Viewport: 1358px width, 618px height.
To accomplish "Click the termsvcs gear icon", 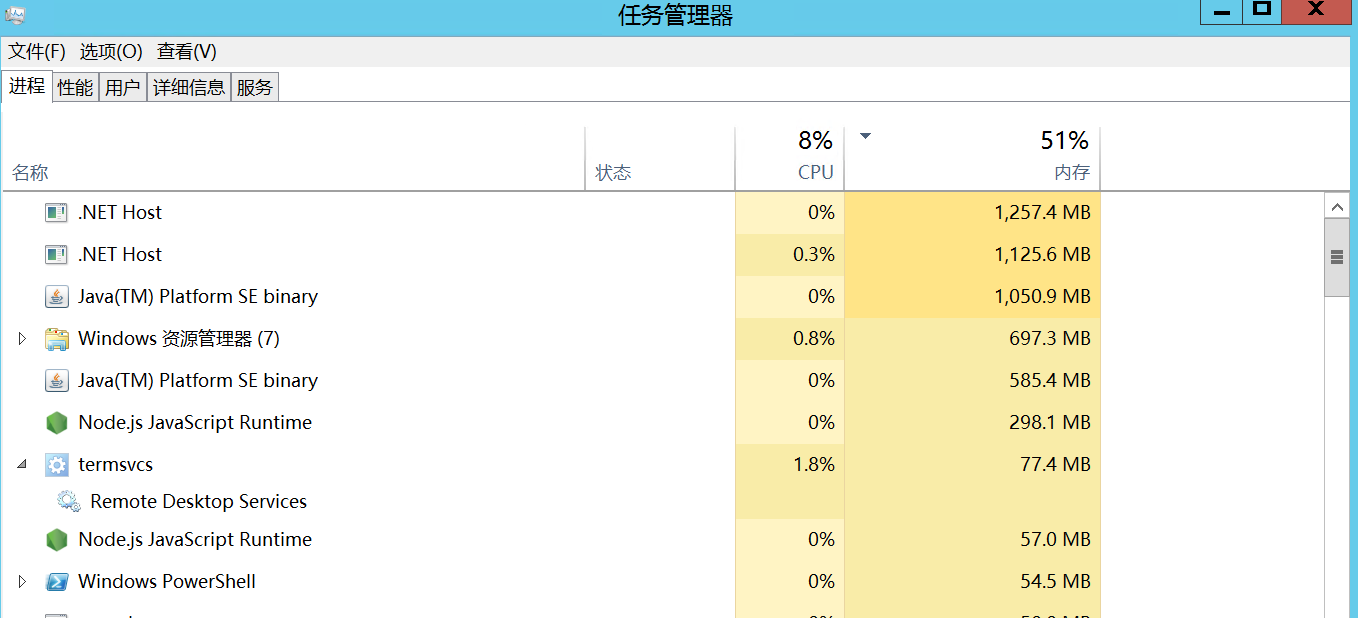I will tap(56, 465).
